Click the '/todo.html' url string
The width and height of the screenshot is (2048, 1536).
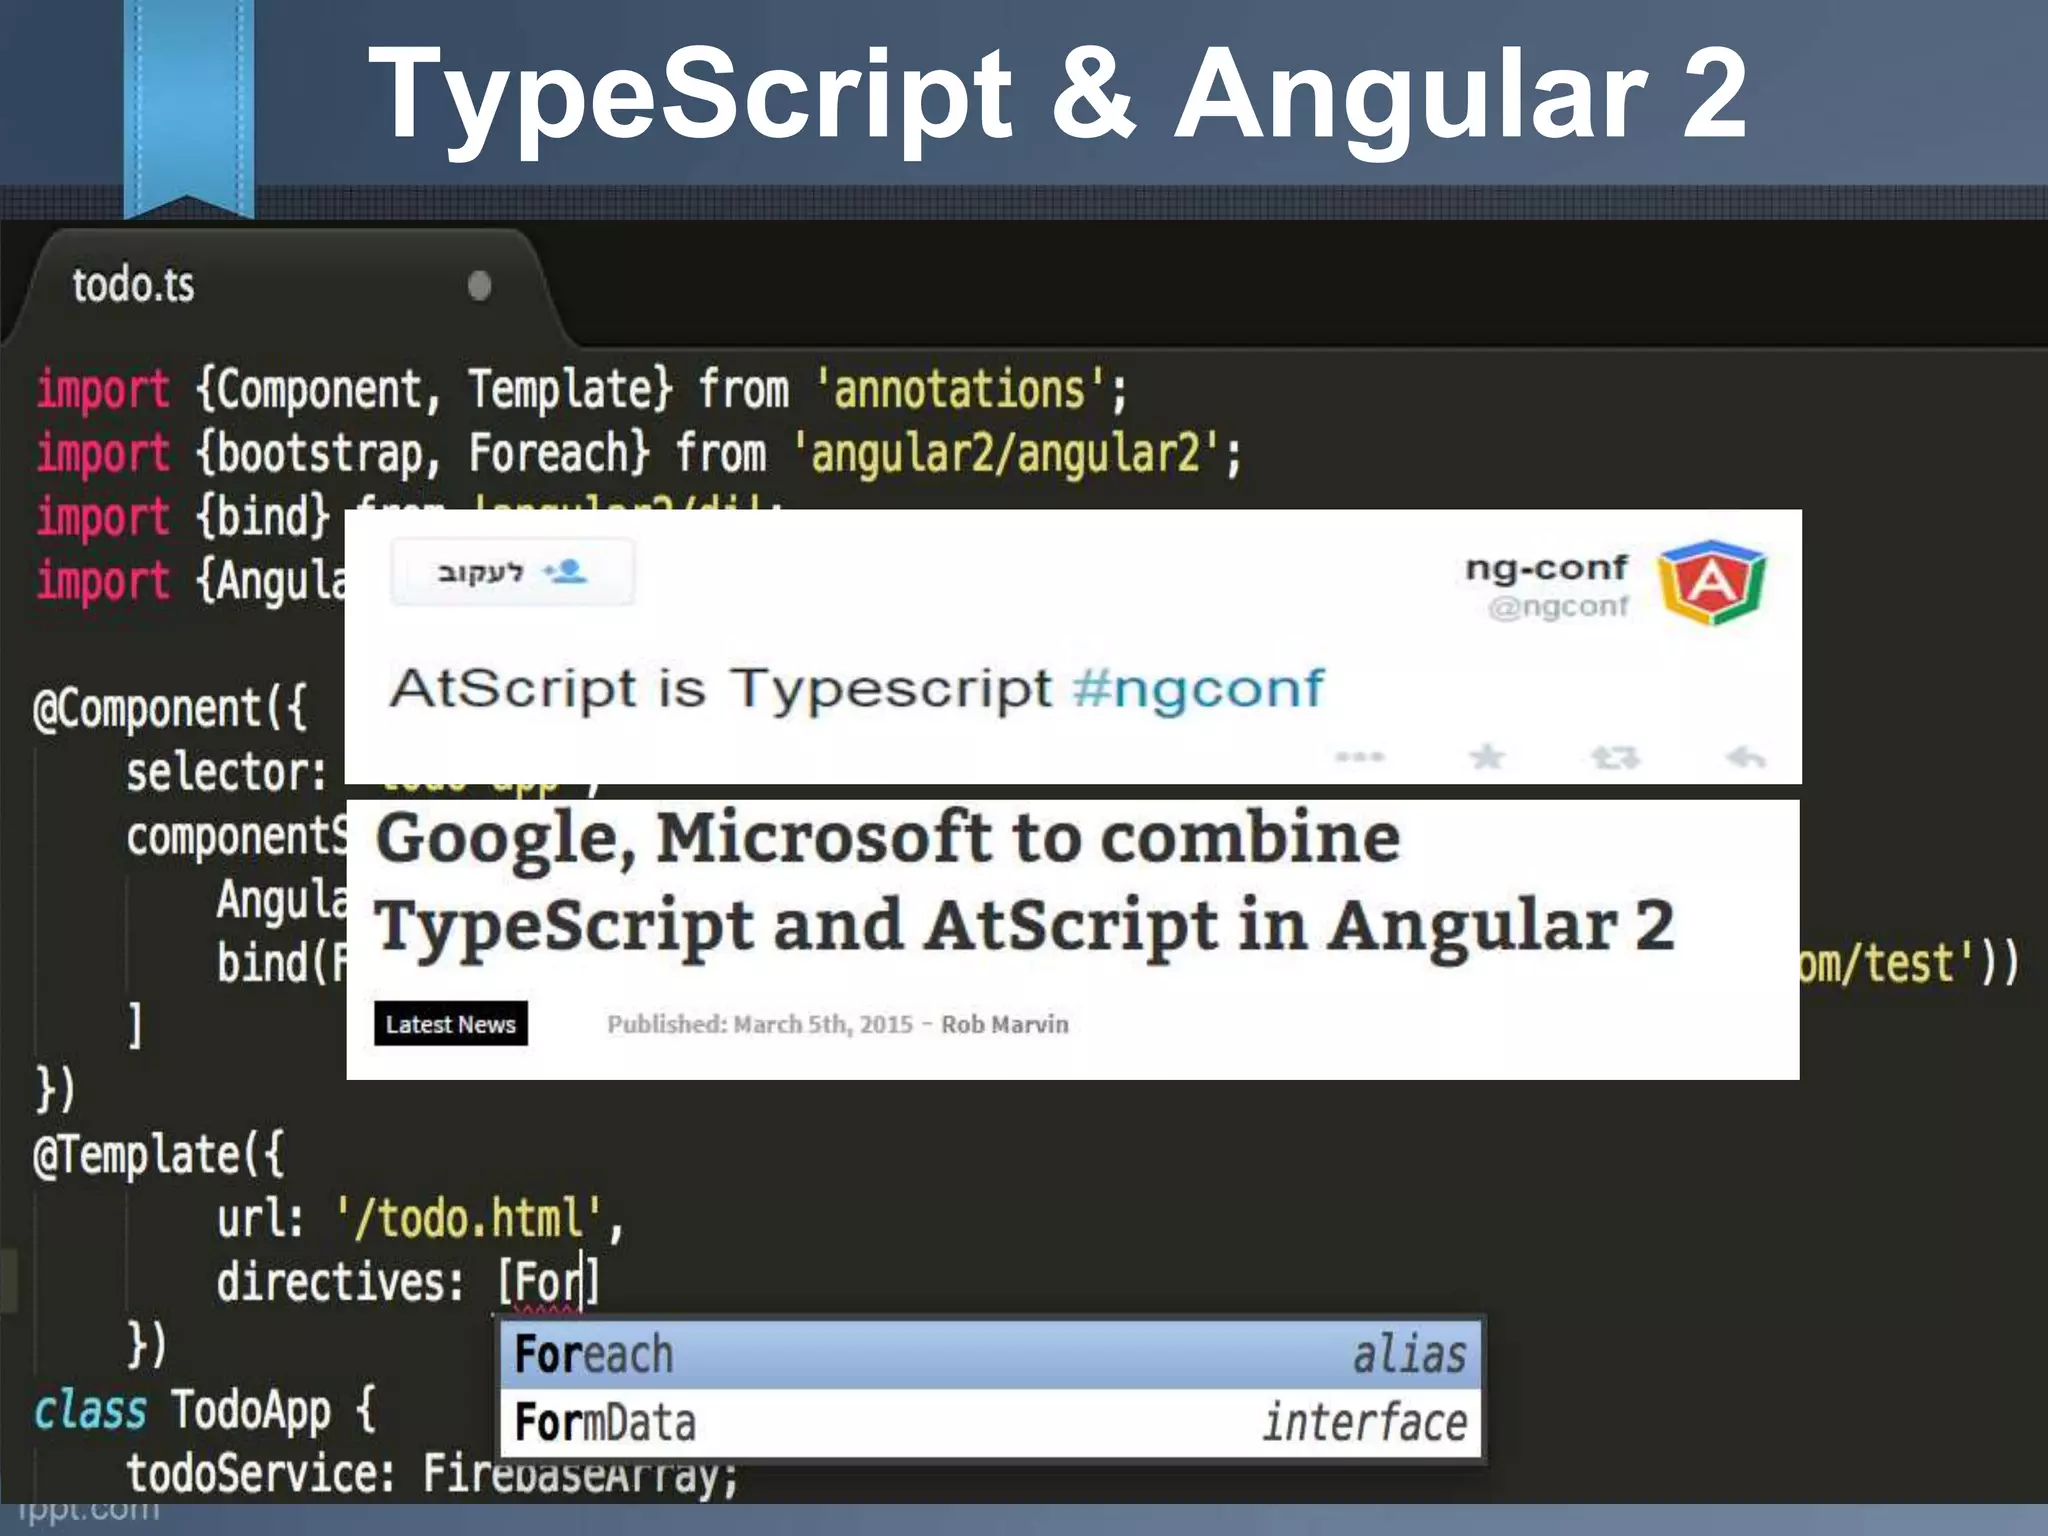[x=468, y=1219]
